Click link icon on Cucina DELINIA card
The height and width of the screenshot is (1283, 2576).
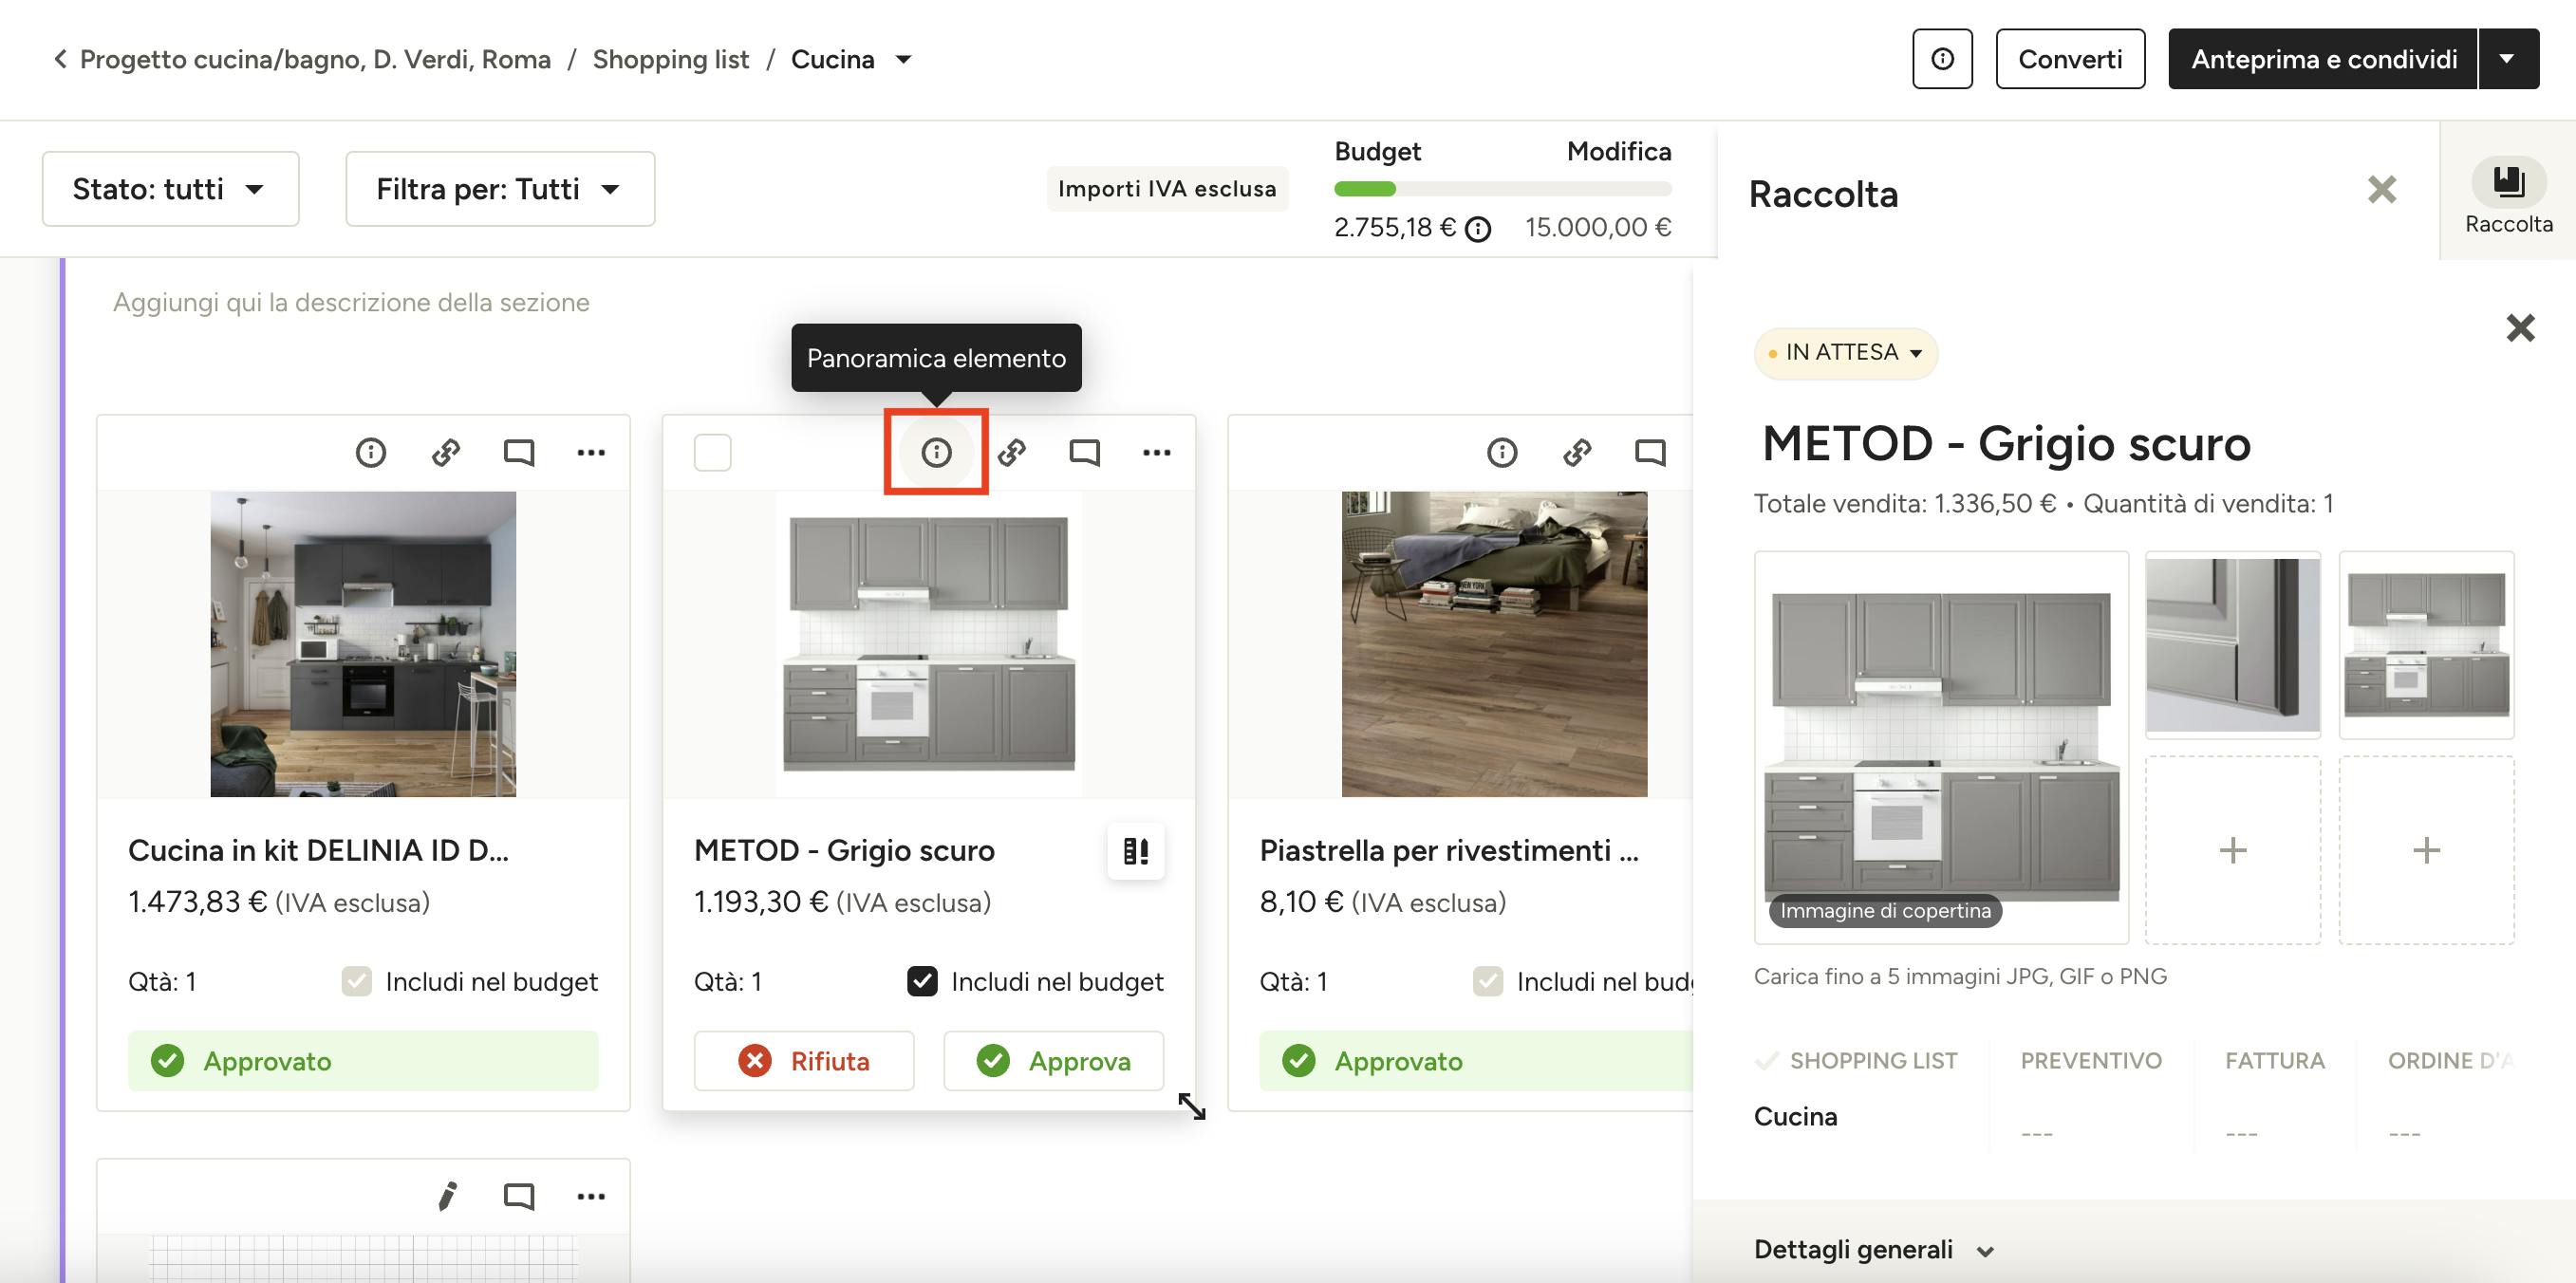pos(445,452)
